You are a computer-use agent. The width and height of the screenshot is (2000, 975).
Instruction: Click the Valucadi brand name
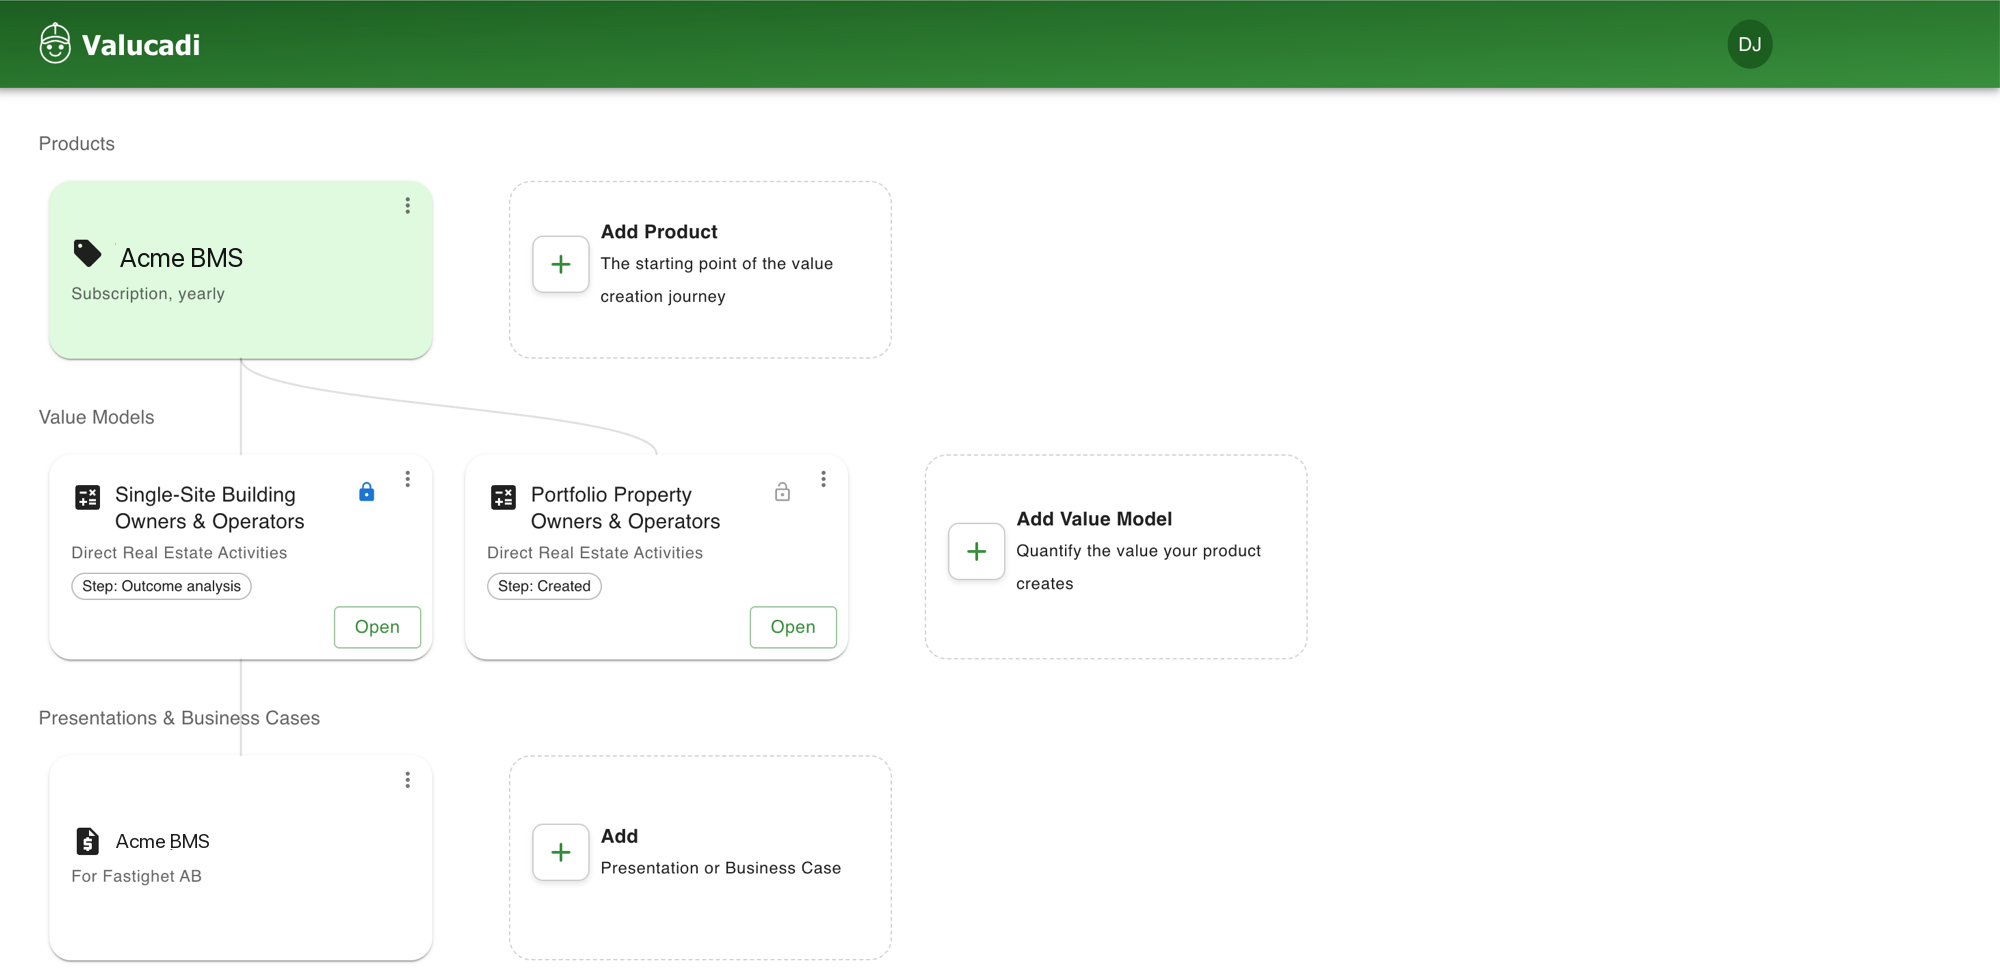click(141, 45)
